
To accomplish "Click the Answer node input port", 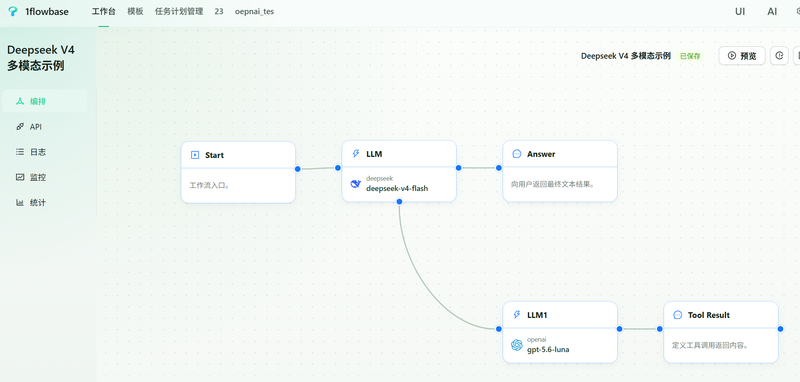I will pyautogui.click(x=498, y=167).
